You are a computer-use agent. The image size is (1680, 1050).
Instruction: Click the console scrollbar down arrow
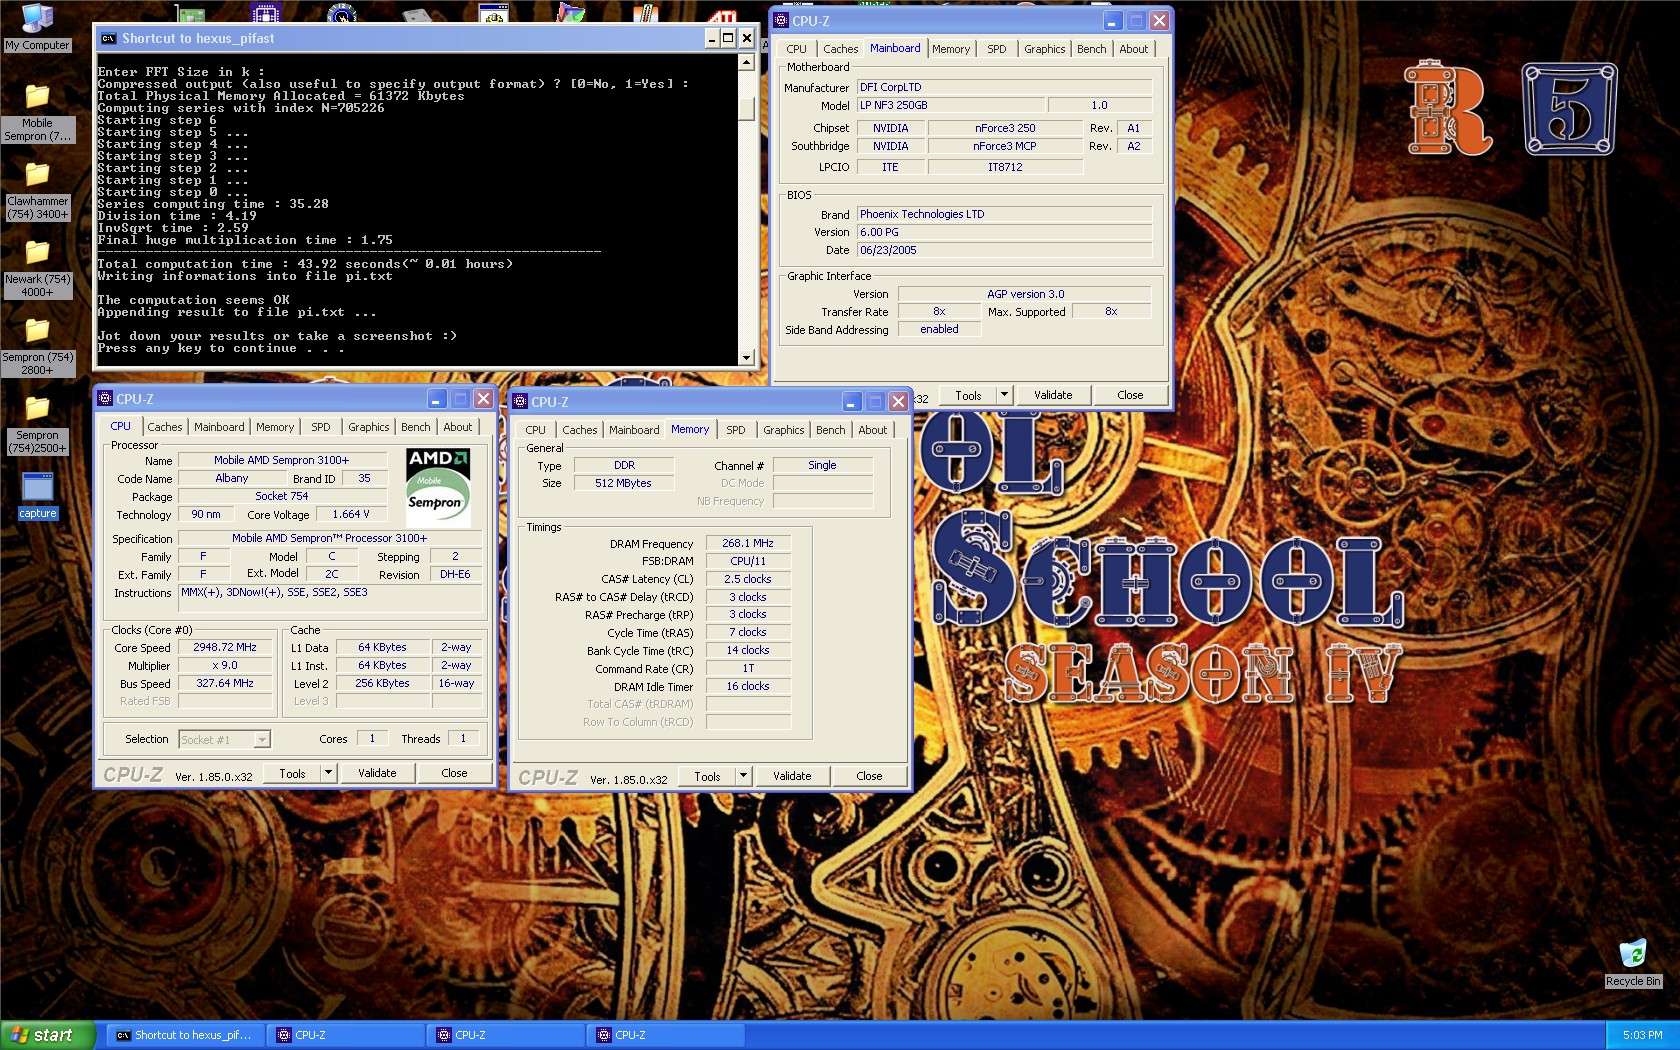(x=746, y=357)
